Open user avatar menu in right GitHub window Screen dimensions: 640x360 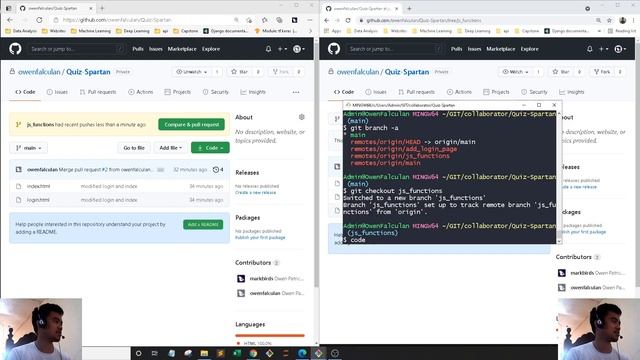(620, 49)
